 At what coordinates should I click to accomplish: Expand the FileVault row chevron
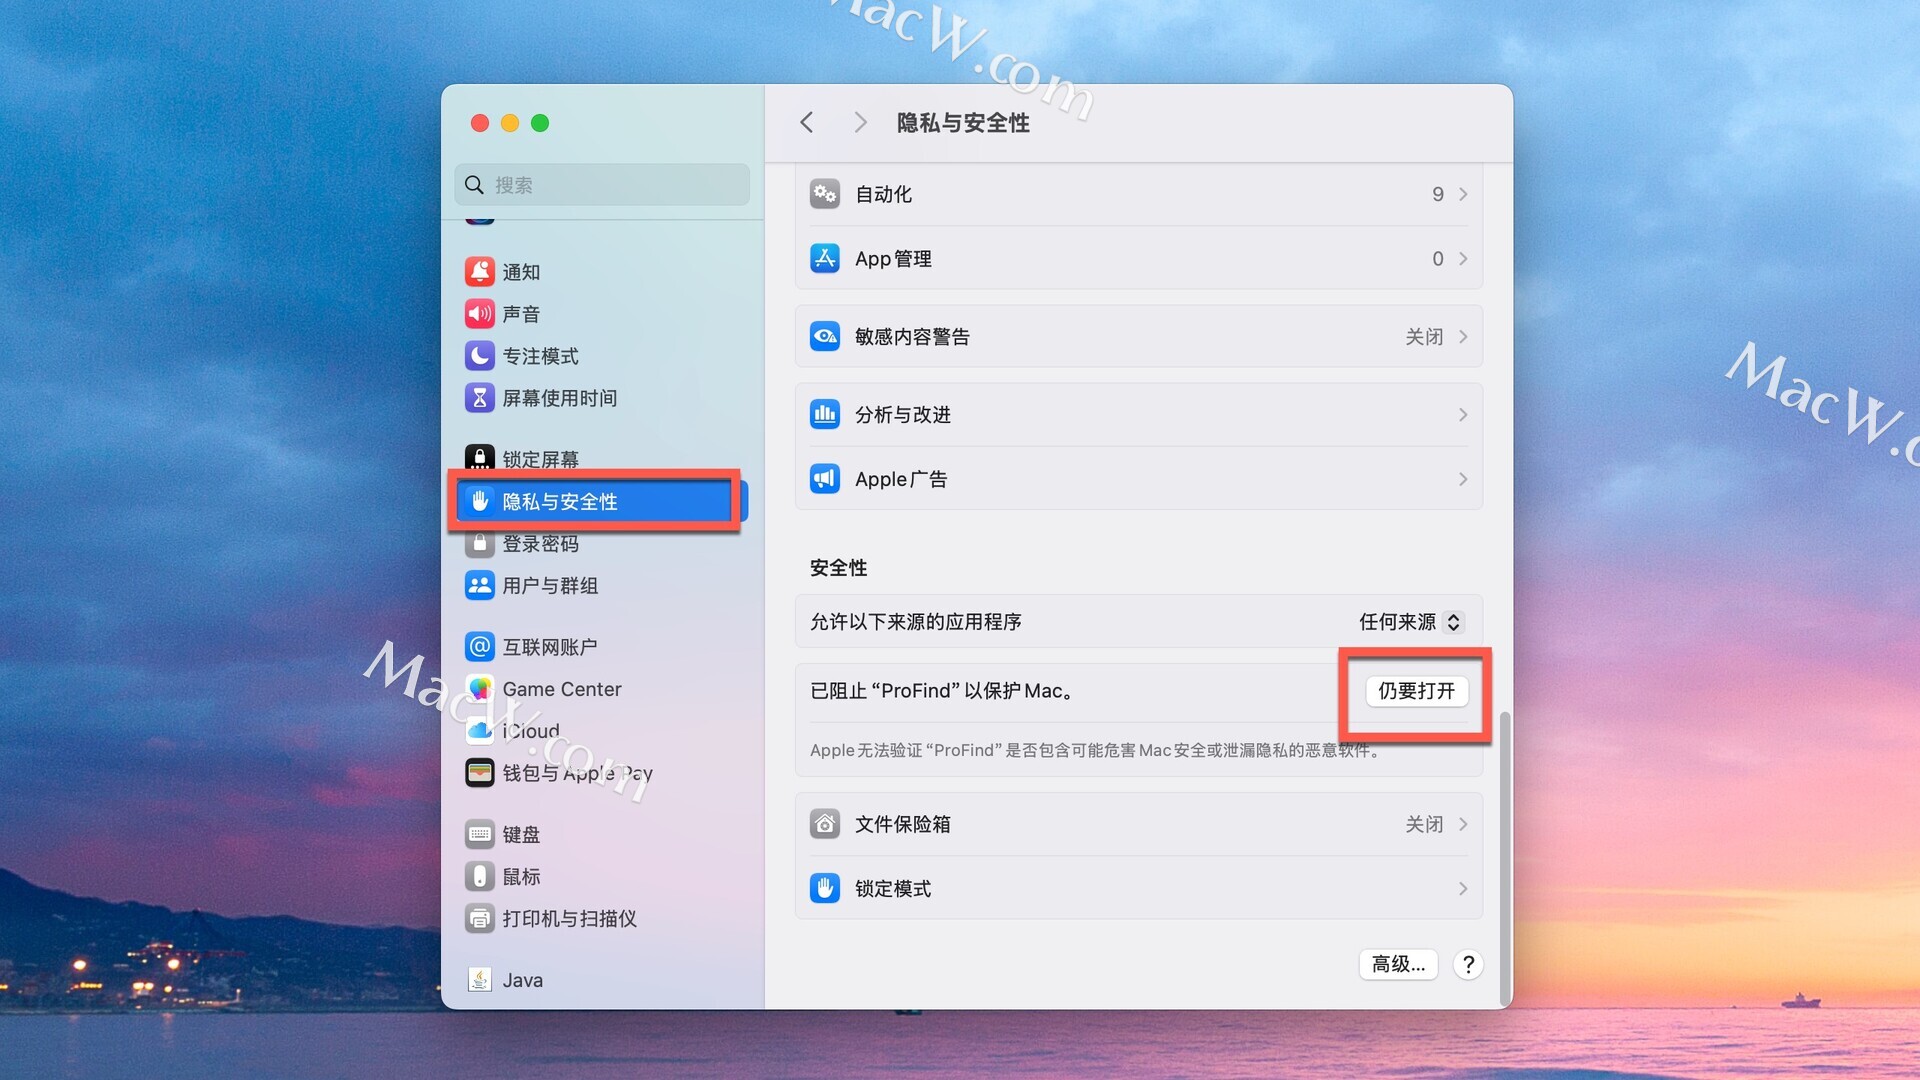(x=1463, y=824)
